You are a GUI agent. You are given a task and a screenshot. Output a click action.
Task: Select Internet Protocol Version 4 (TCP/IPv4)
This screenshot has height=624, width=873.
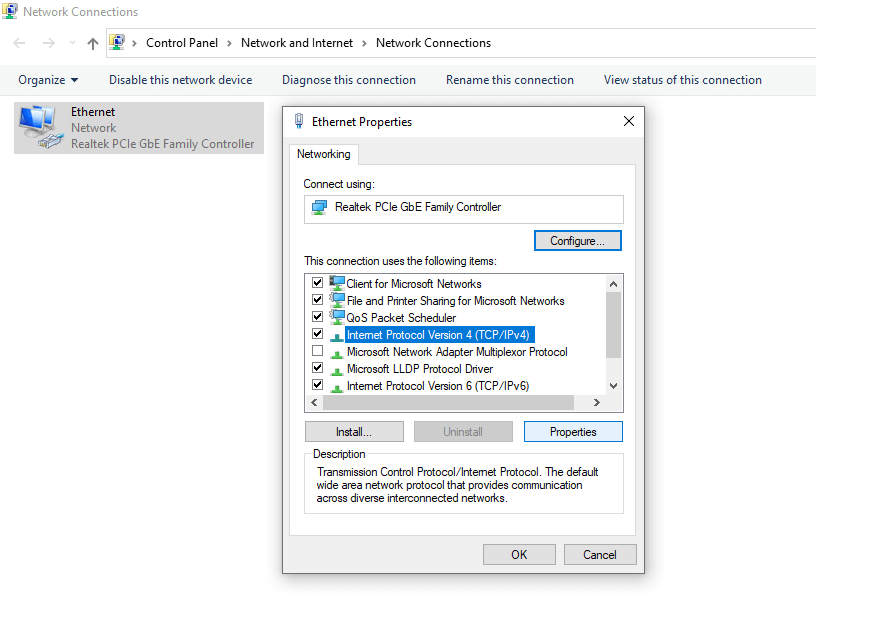click(440, 335)
